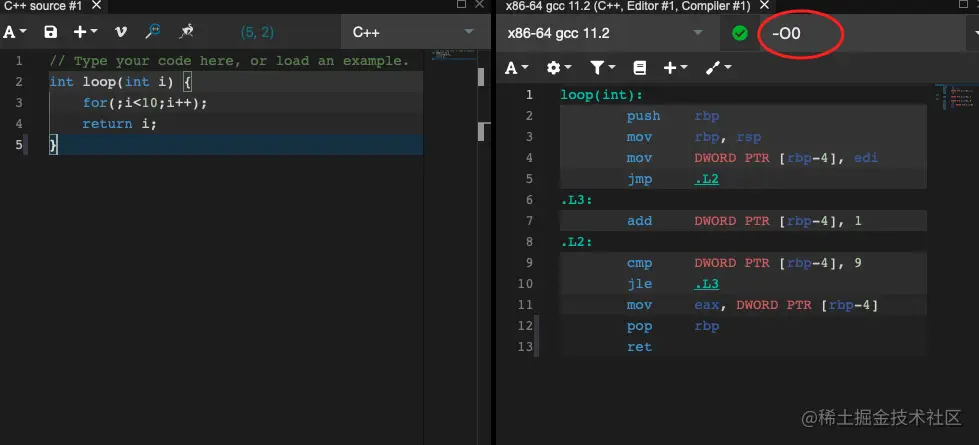Image resolution: width=979 pixels, height=445 pixels.
Task: Open the C++ language dropdown
Action: 414,32
